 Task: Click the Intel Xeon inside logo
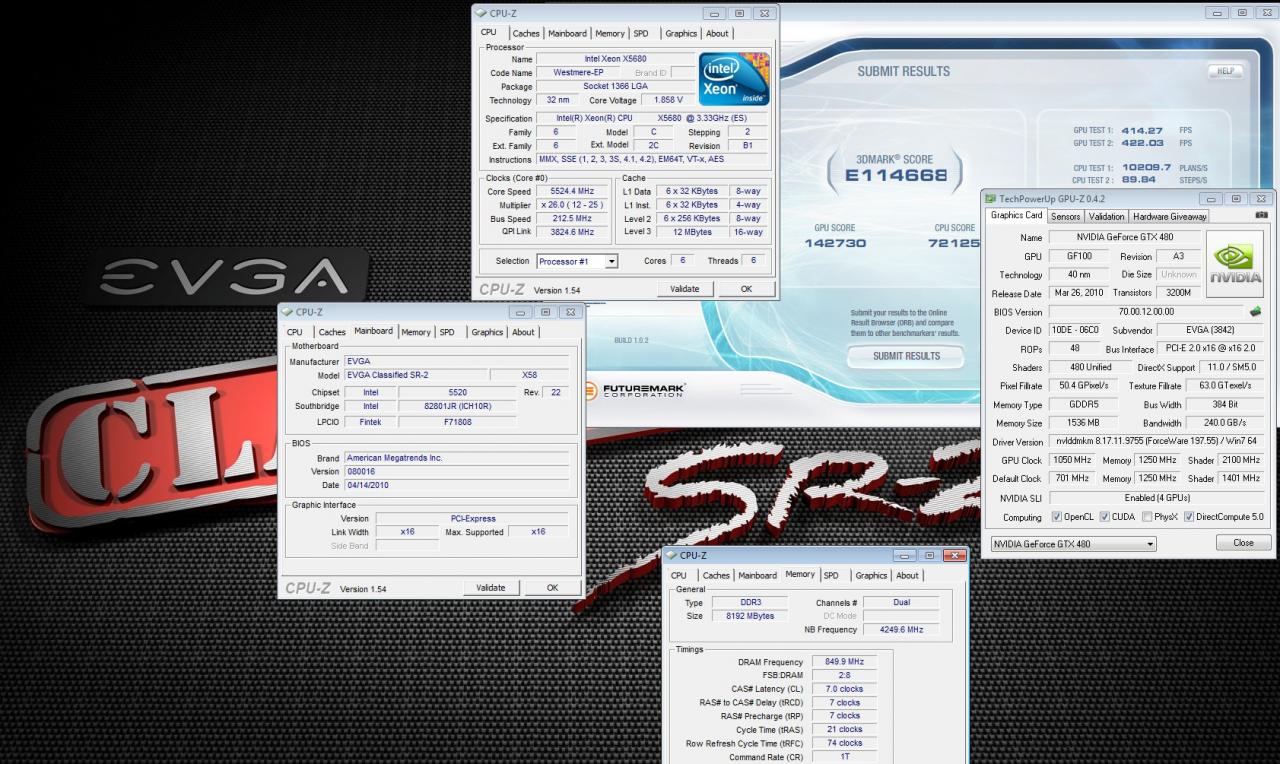pyautogui.click(x=734, y=79)
